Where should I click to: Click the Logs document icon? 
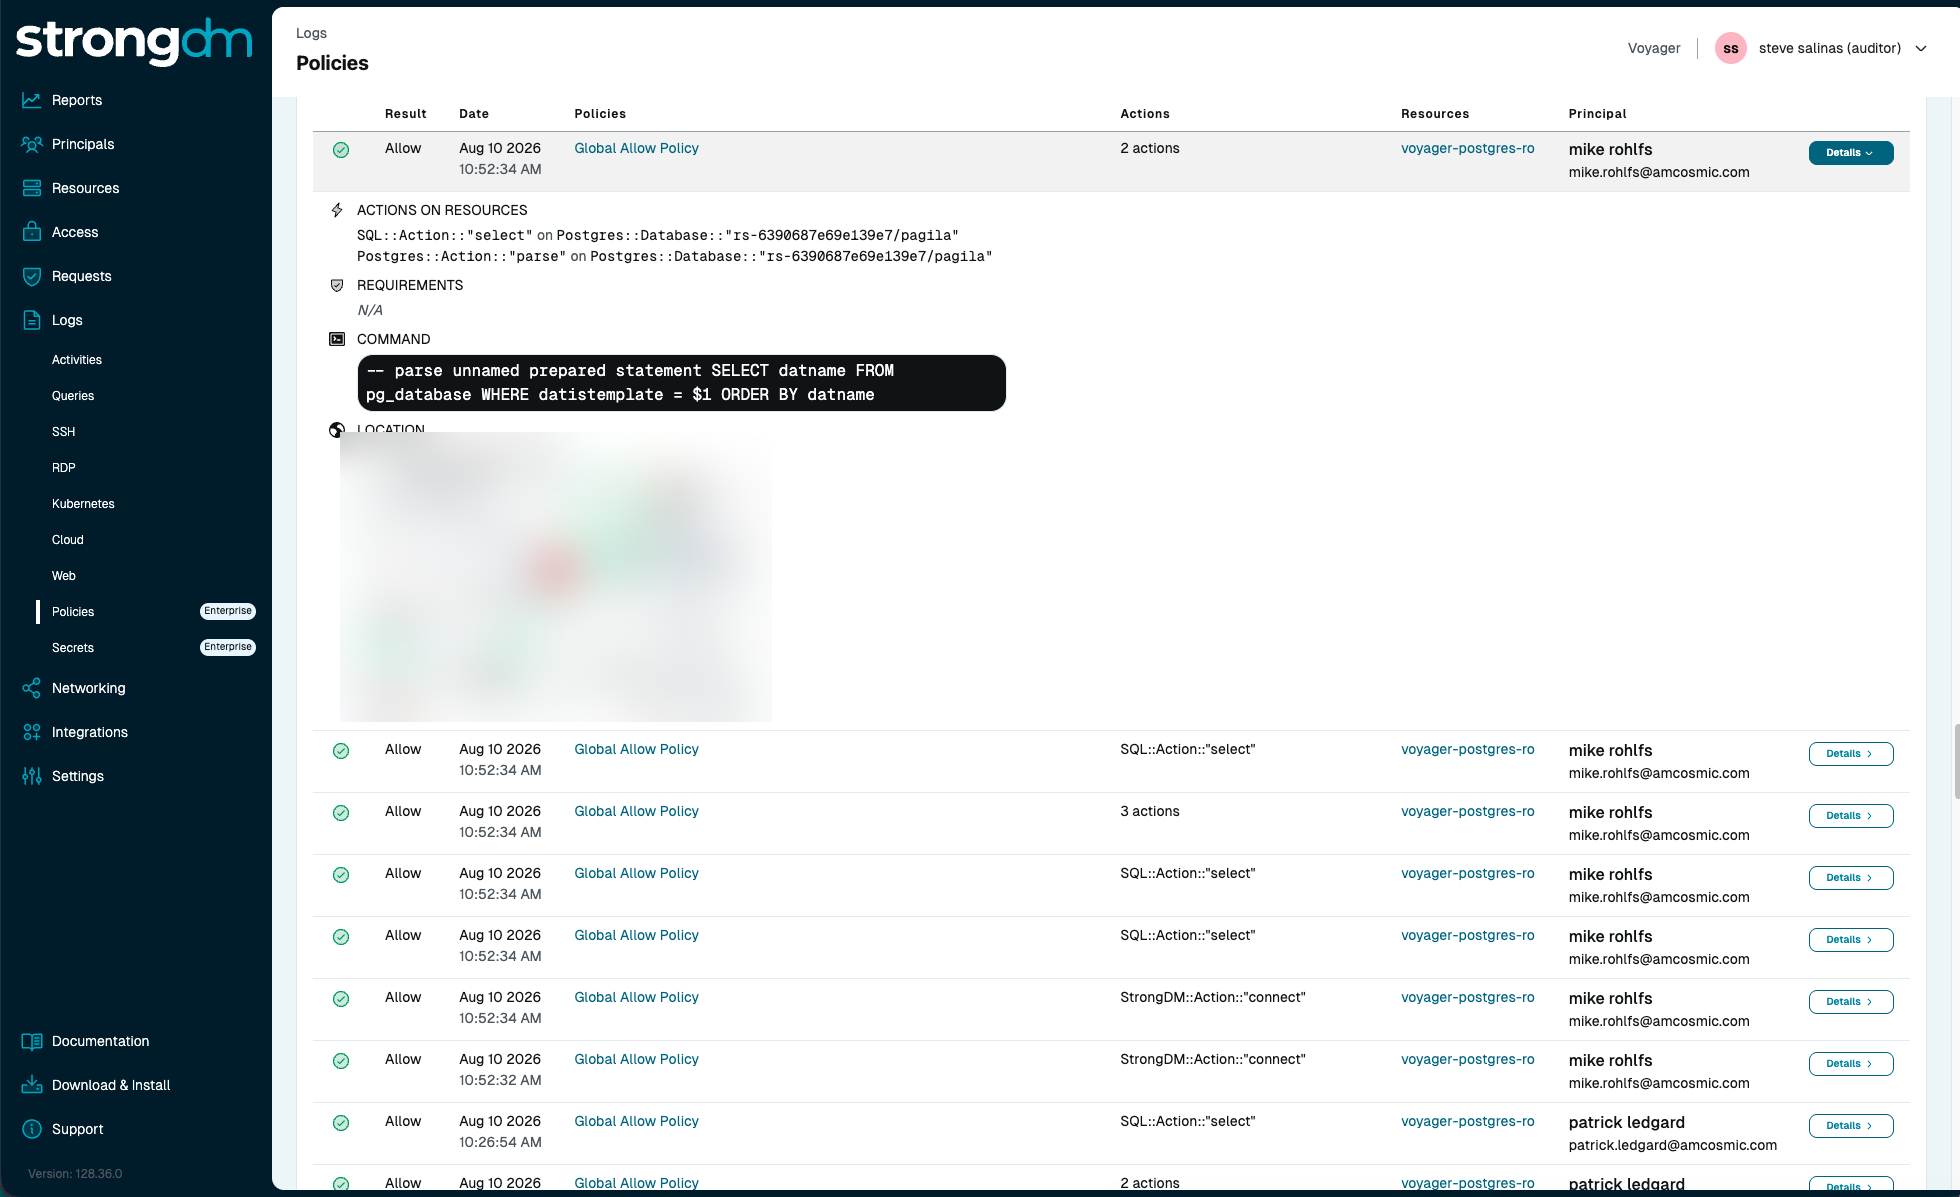[32, 320]
